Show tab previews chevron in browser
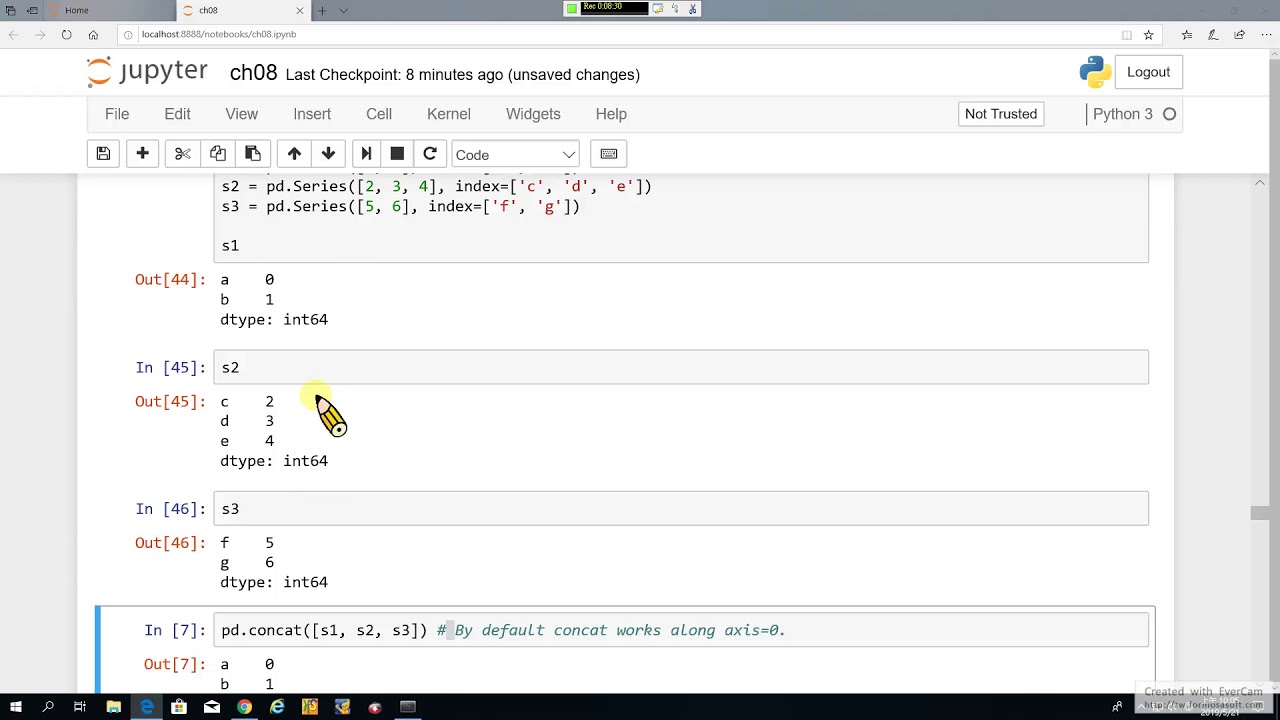This screenshot has width=1280, height=720. (344, 10)
